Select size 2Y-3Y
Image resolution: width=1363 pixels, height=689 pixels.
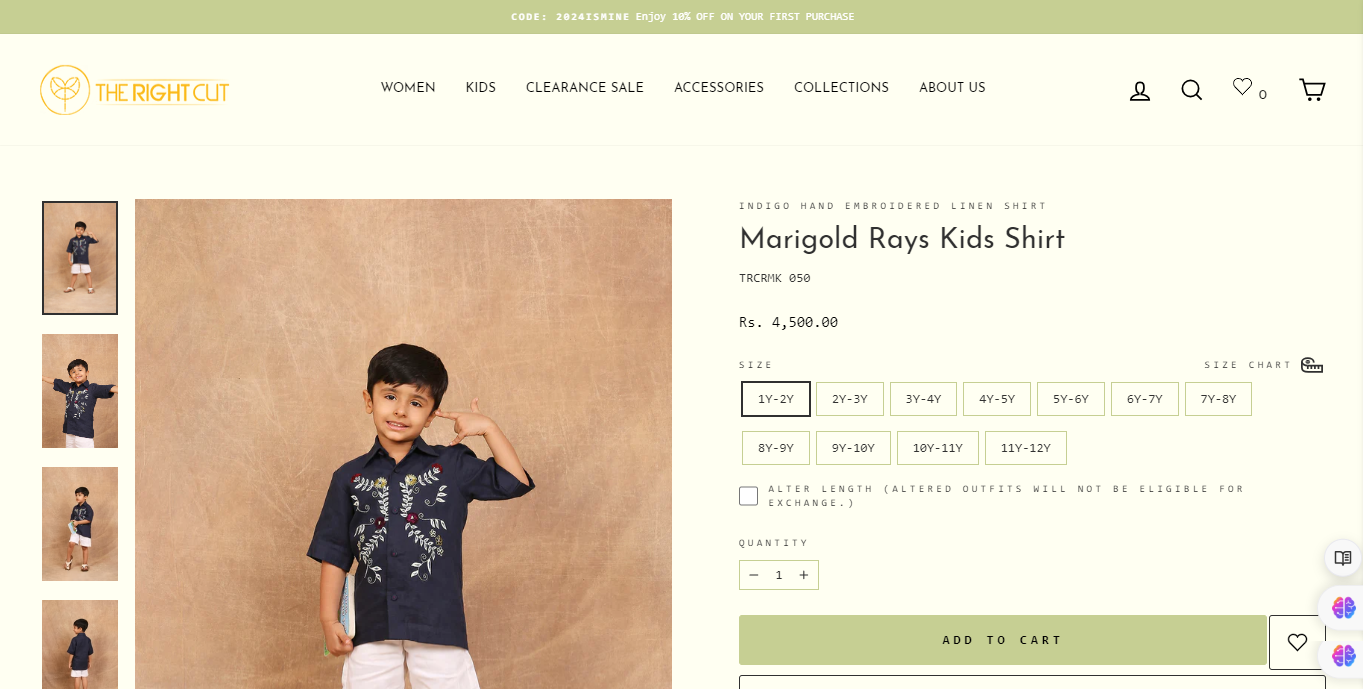[850, 399]
